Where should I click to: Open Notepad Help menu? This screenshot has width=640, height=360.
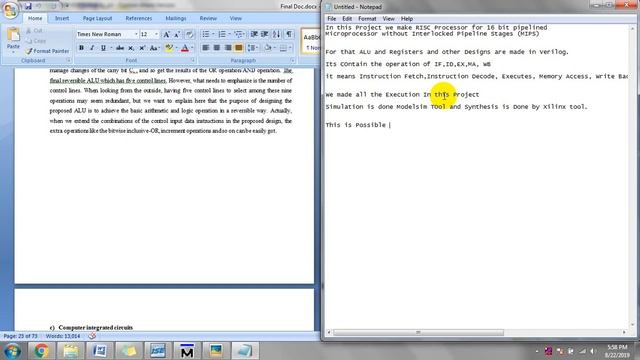pos(407,19)
